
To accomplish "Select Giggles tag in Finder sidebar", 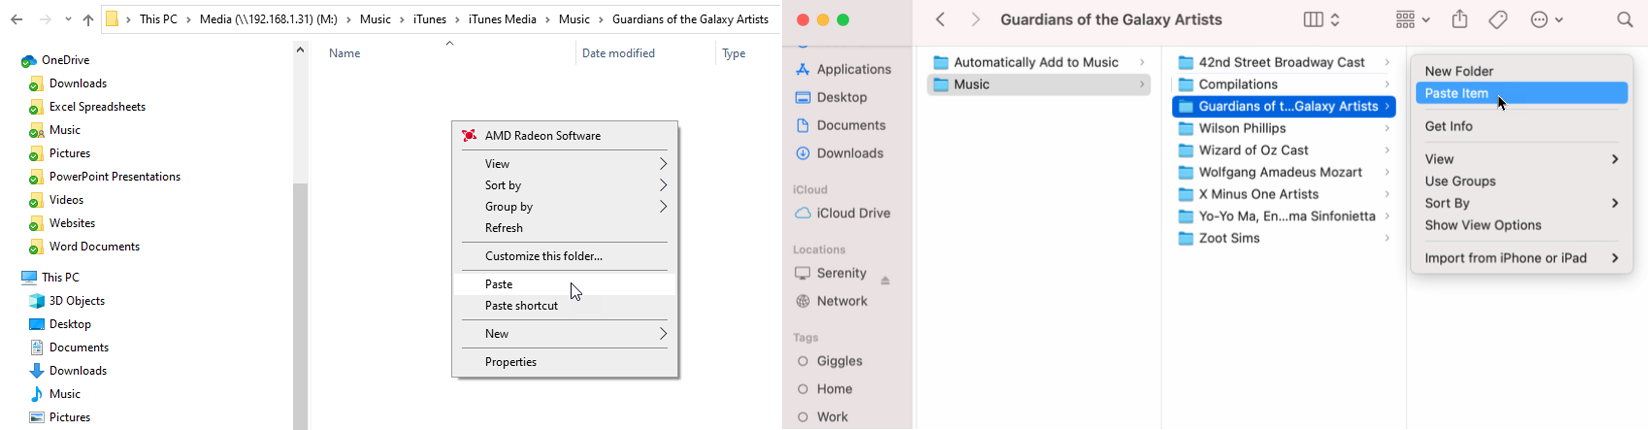I will (x=829, y=361).
